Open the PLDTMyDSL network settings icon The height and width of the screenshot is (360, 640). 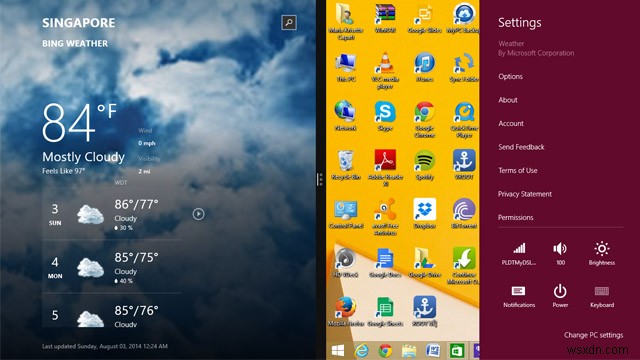point(519,254)
